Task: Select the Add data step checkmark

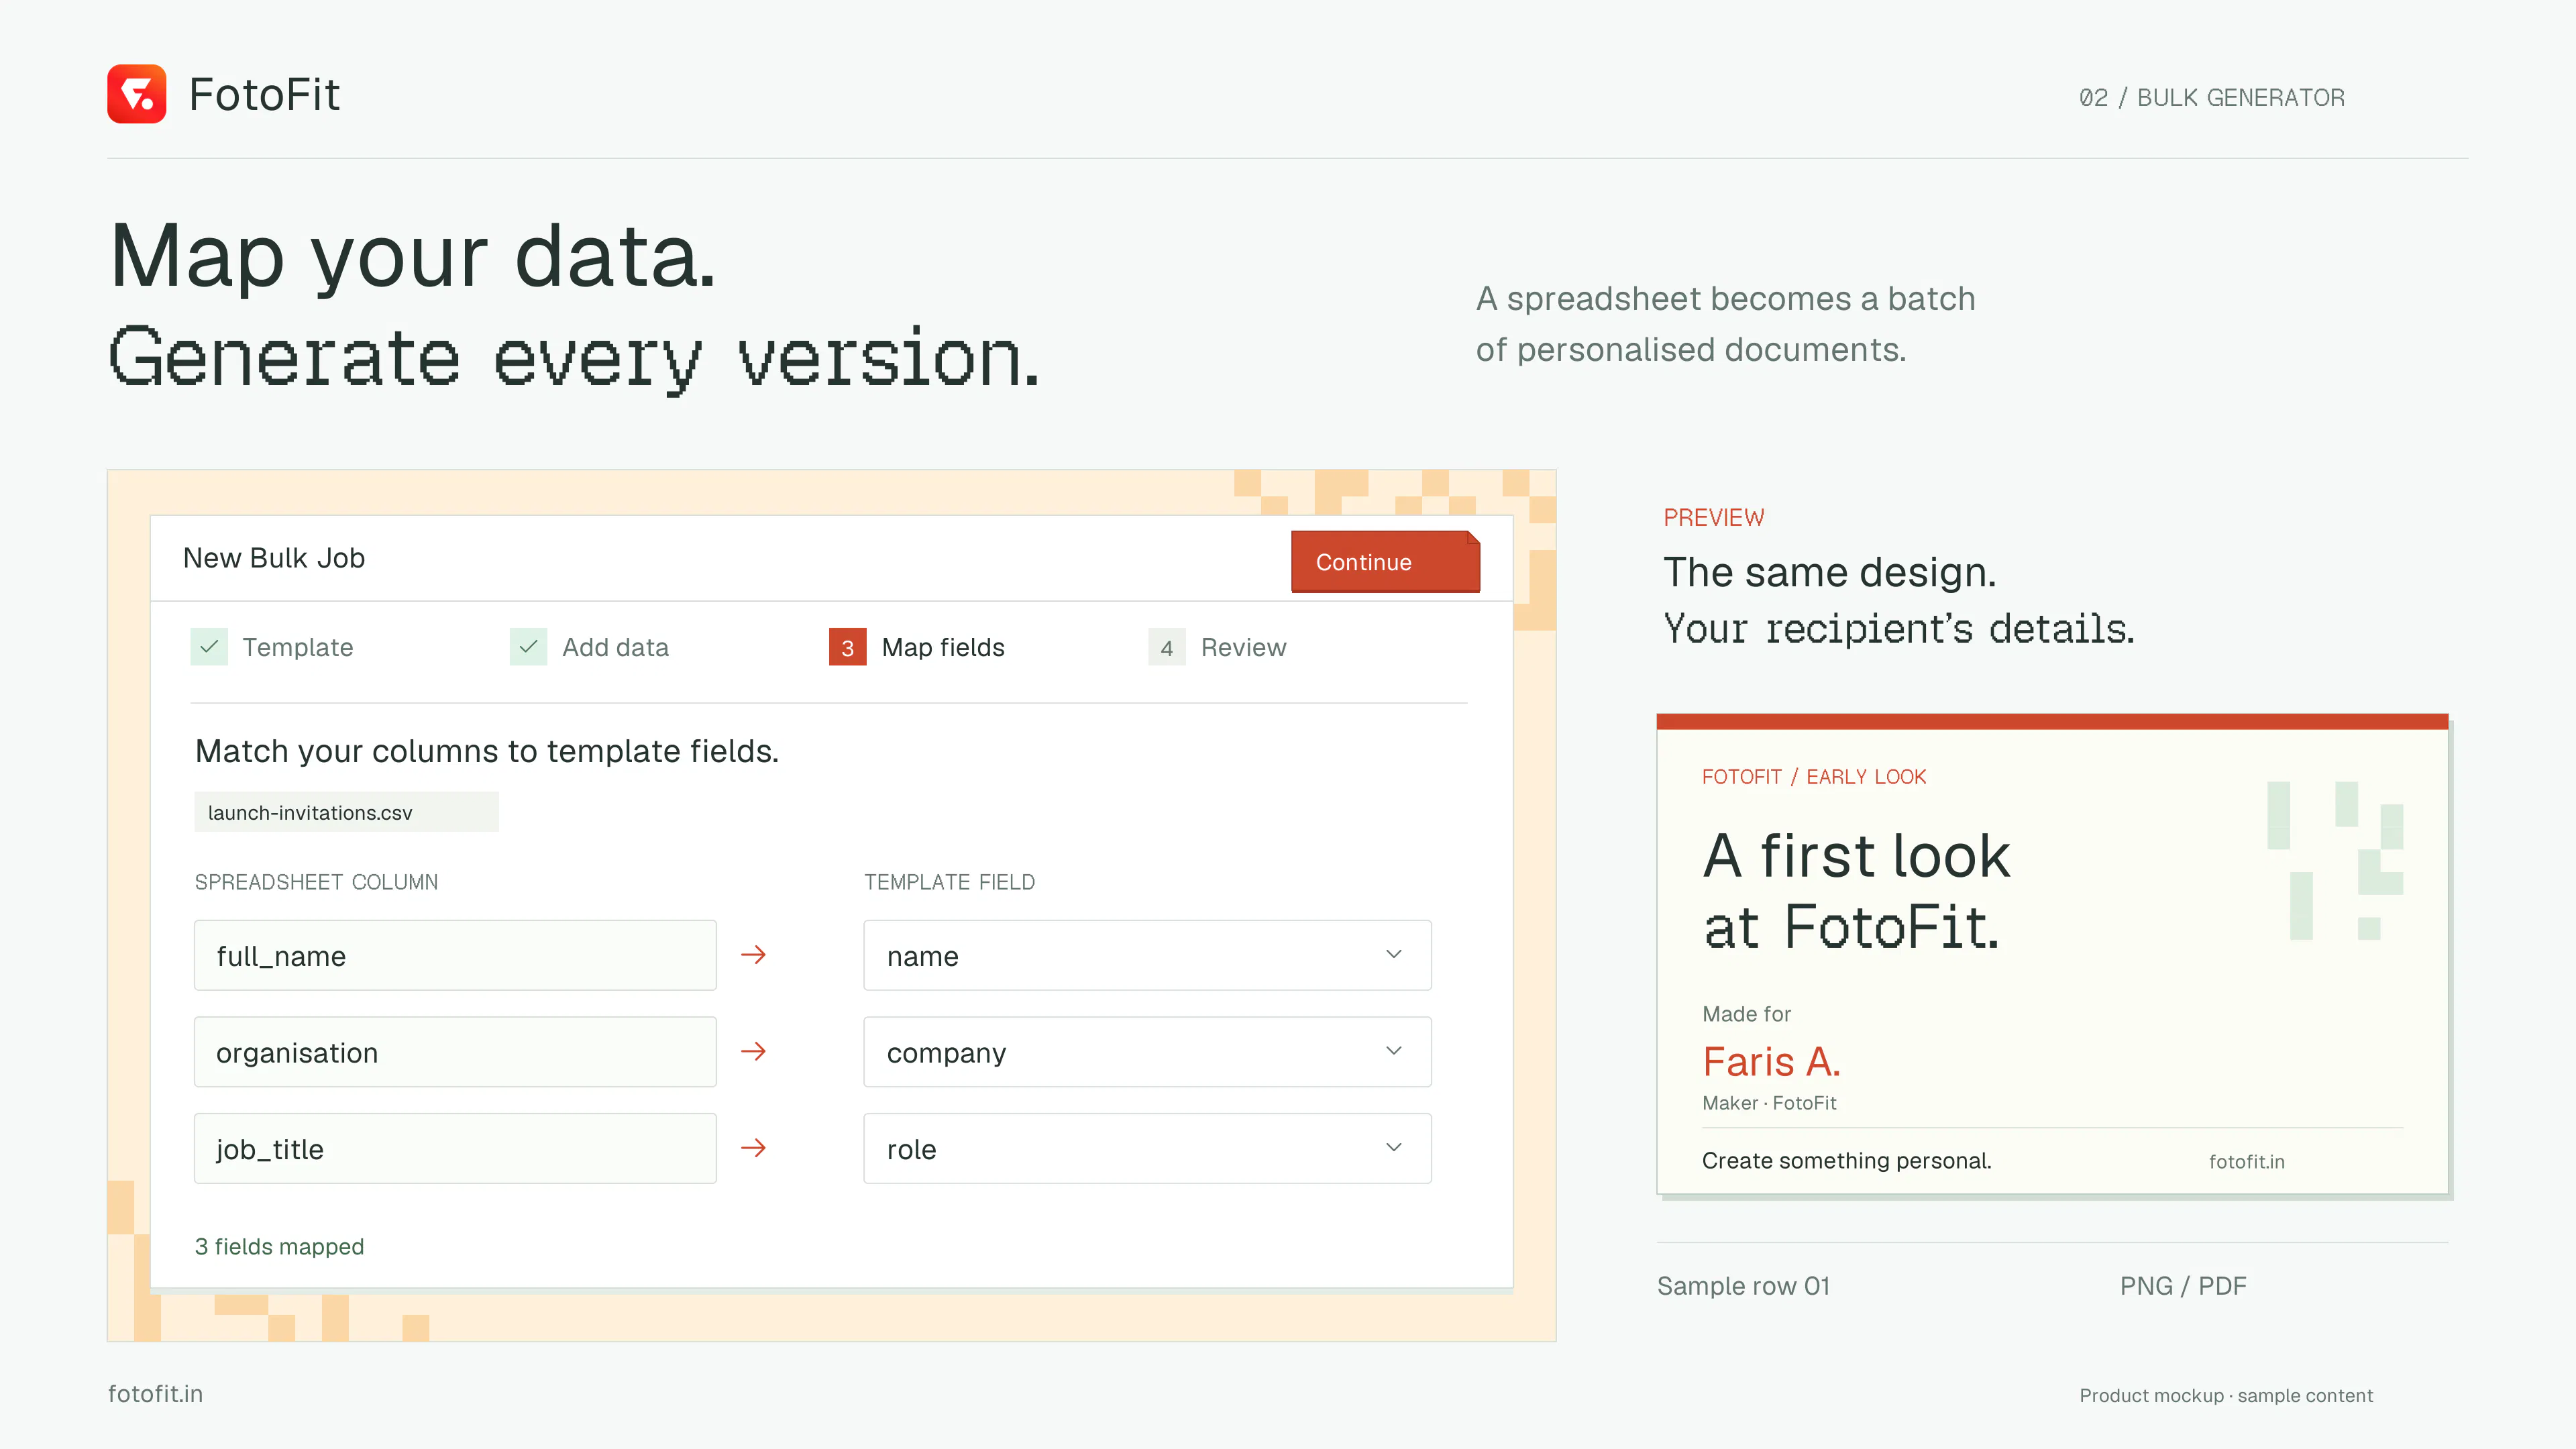Action: click(x=528, y=647)
